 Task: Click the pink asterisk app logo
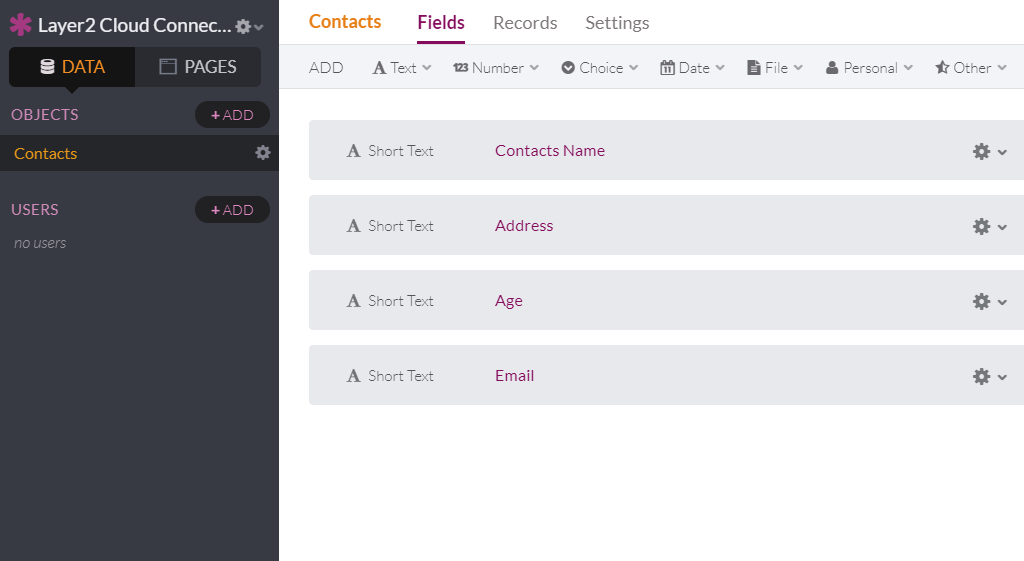coord(20,25)
